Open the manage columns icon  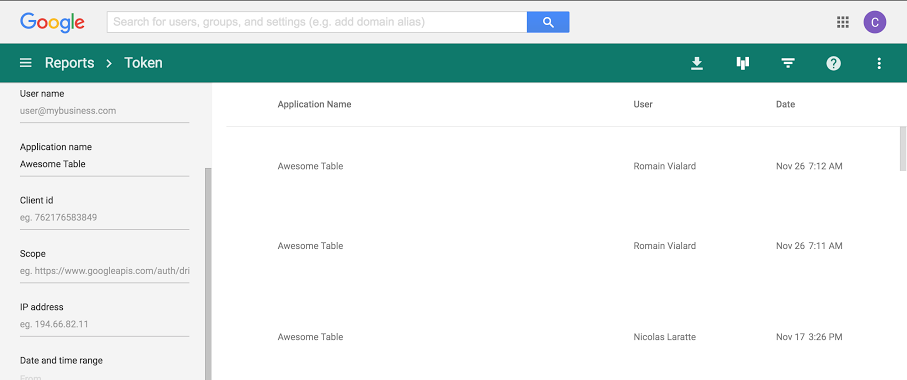click(x=743, y=63)
